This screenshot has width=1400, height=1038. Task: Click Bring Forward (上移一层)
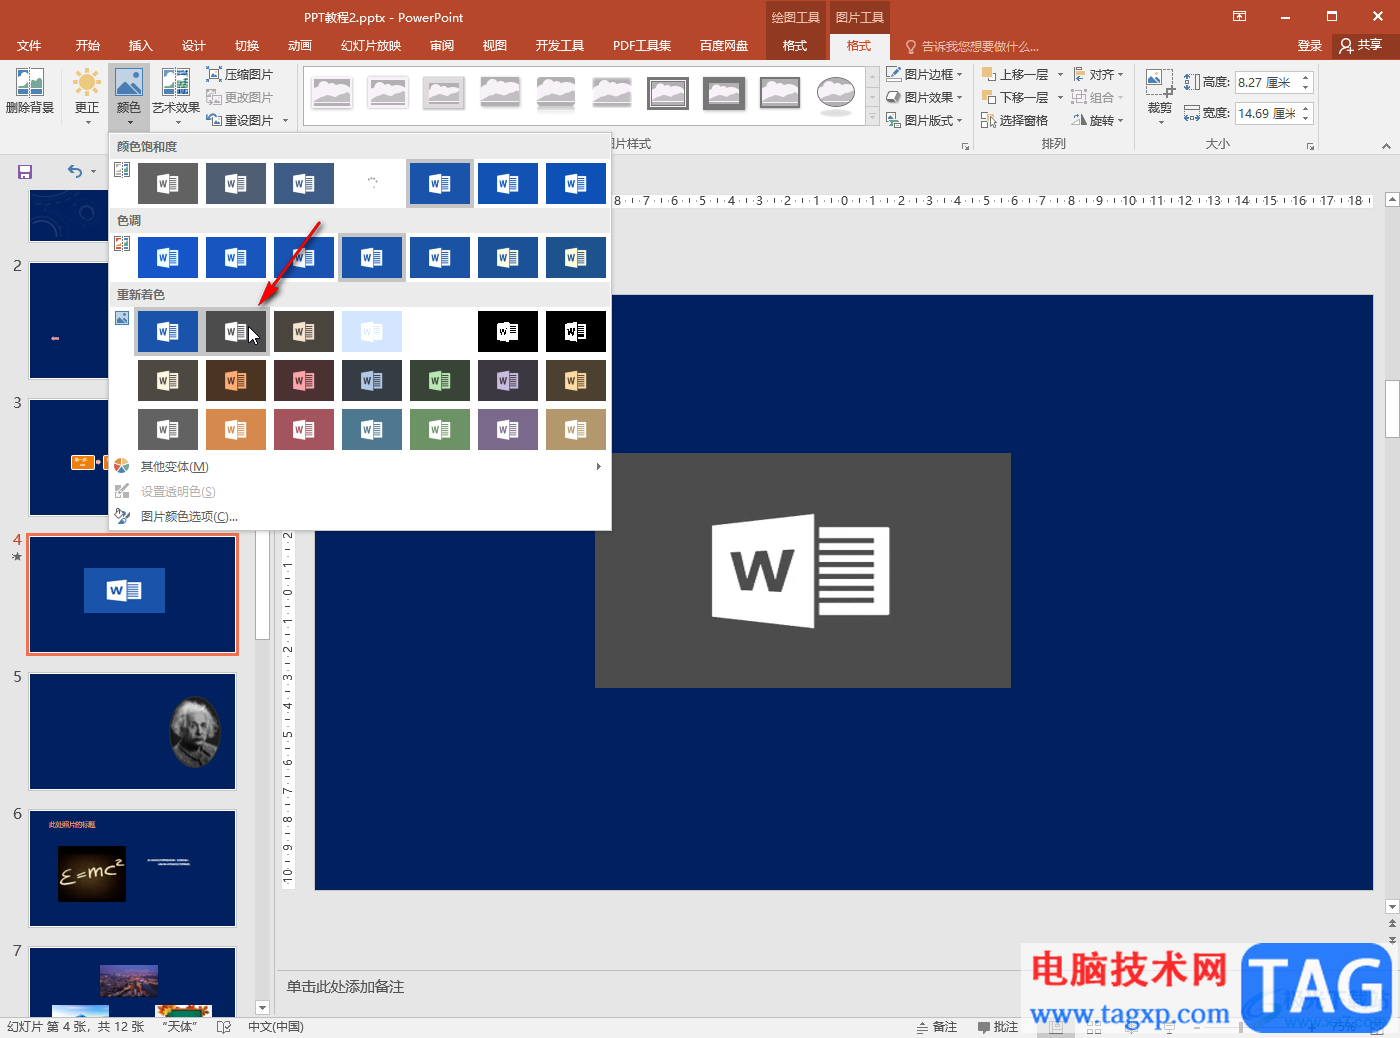pos(1016,75)
